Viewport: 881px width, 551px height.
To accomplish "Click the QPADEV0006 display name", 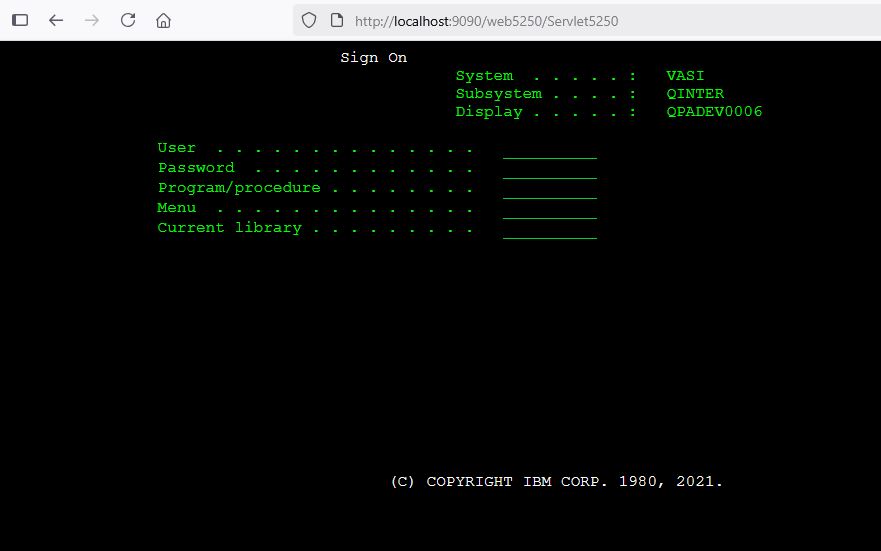I will tap(714, 112).
